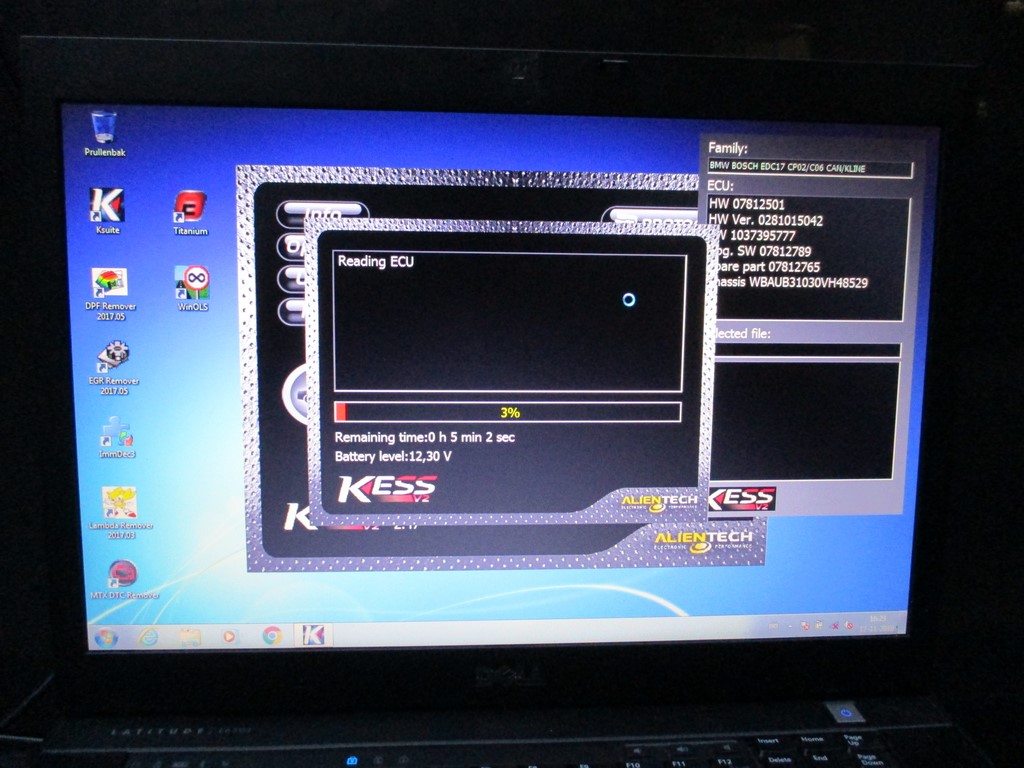This screenshot has width=1024, height=768.
Task: Click the Info button in Ksuite
Action: click(322, 213)
